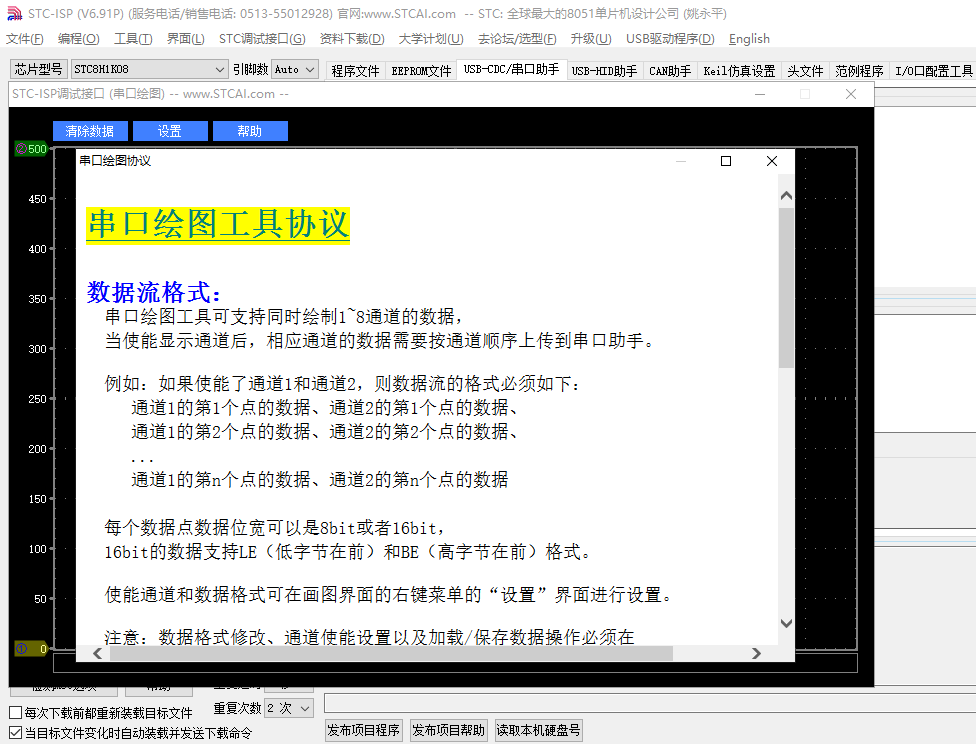The width and height of the screenshot is (976, 744).
Task: Click the 数据流格式 heading text
Action: click(x=154, y=292)
